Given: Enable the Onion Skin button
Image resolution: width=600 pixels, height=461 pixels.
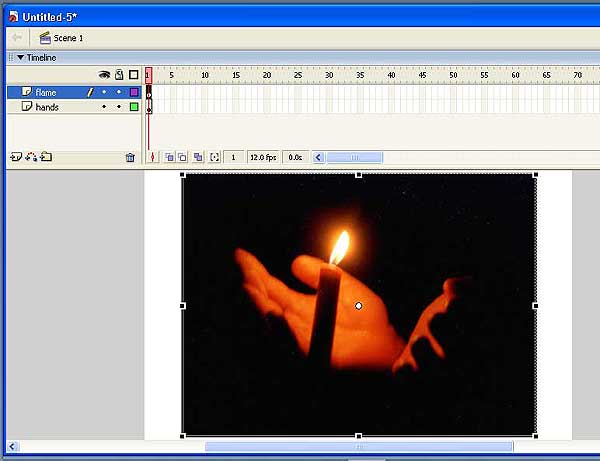Looking at the screenshot, I should [169, 157].
